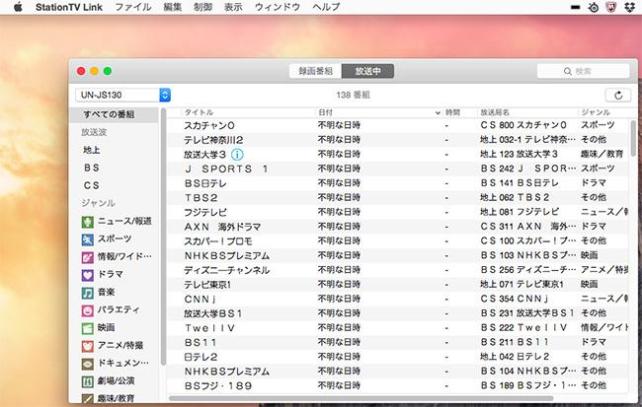Switch to the 放送中 tab
This screenshot has height=407, width=642.
pos(368,71)
